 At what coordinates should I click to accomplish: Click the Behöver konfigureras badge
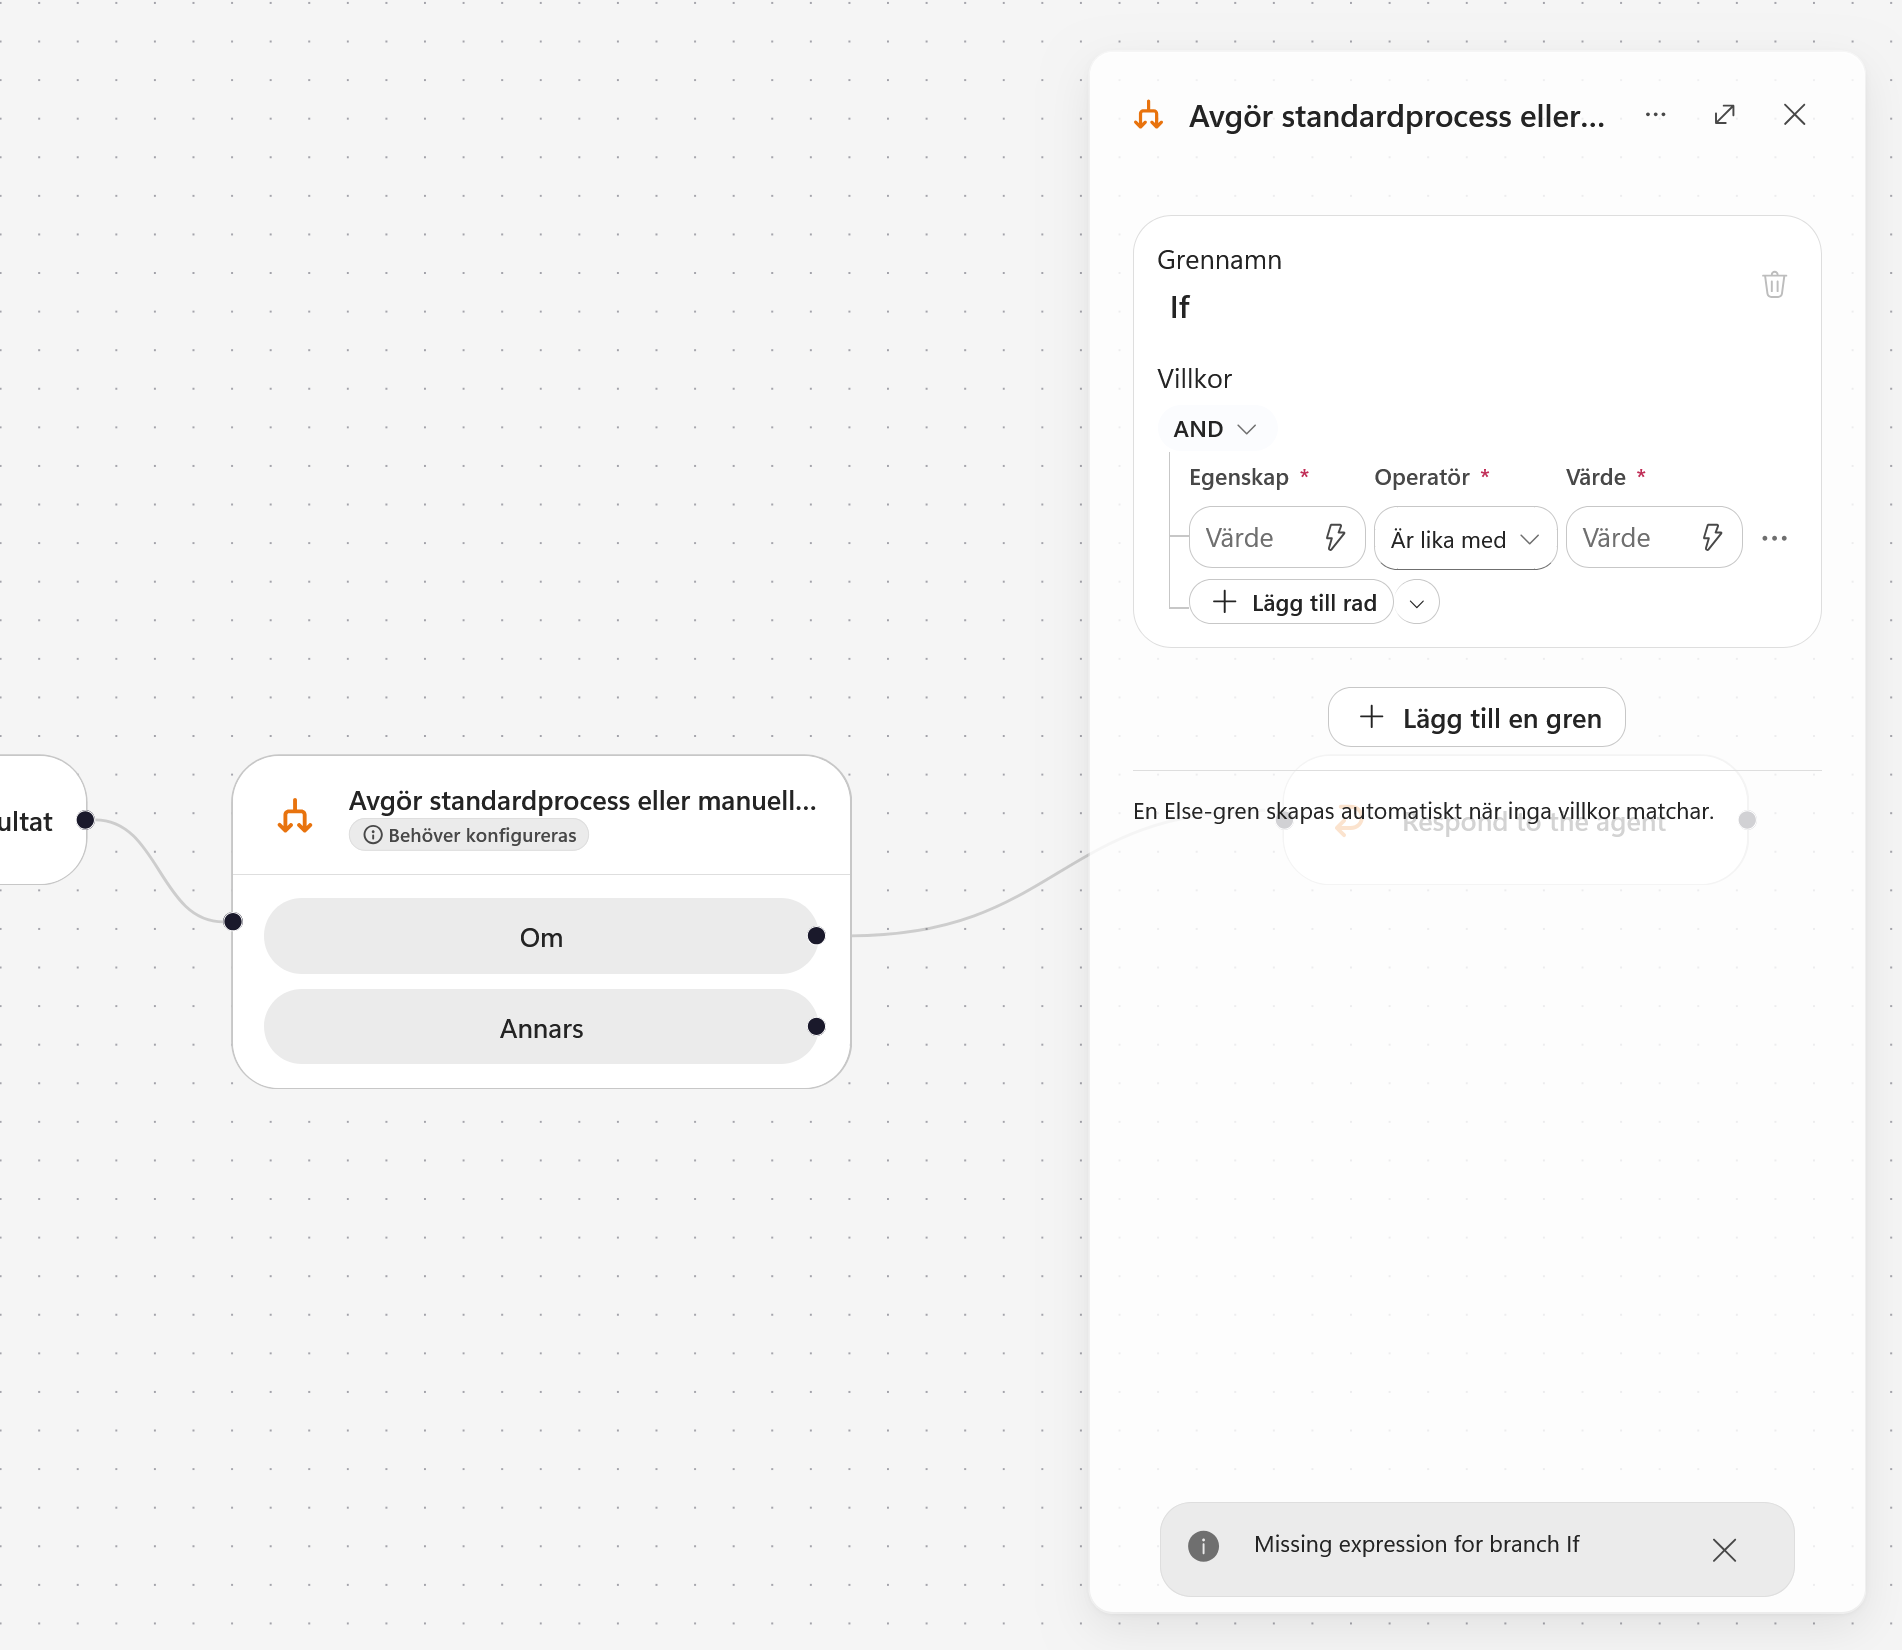pos(469,835)
